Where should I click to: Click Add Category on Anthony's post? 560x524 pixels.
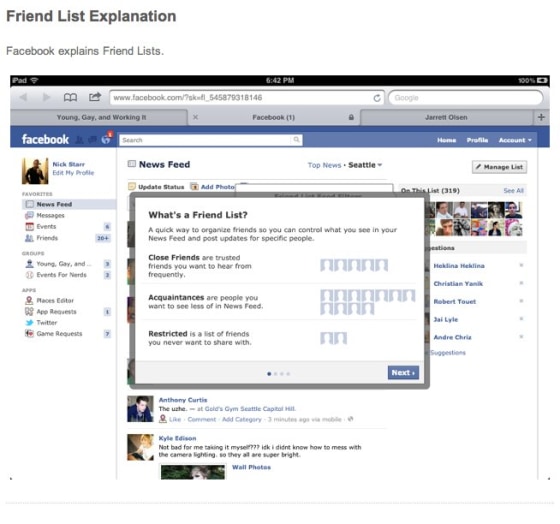point(242,419)
